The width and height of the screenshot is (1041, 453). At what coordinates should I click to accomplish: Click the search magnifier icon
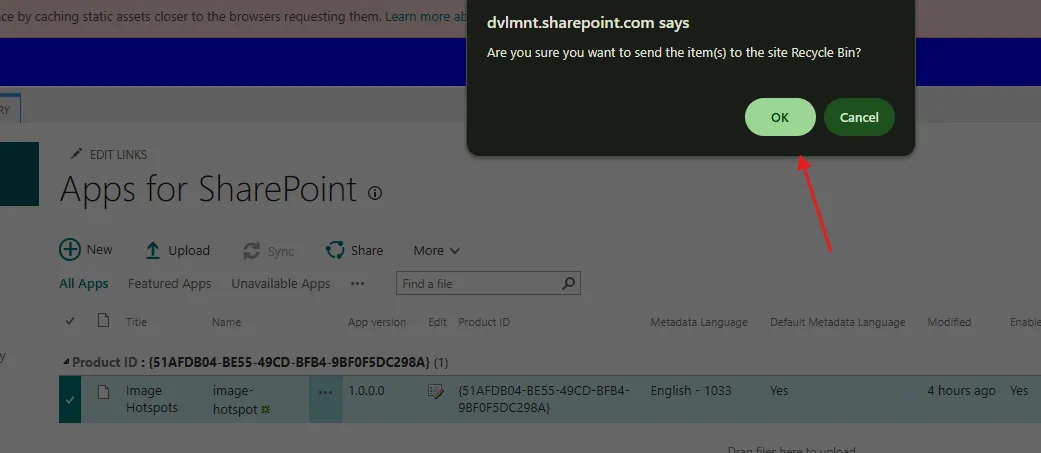point(568,284)
